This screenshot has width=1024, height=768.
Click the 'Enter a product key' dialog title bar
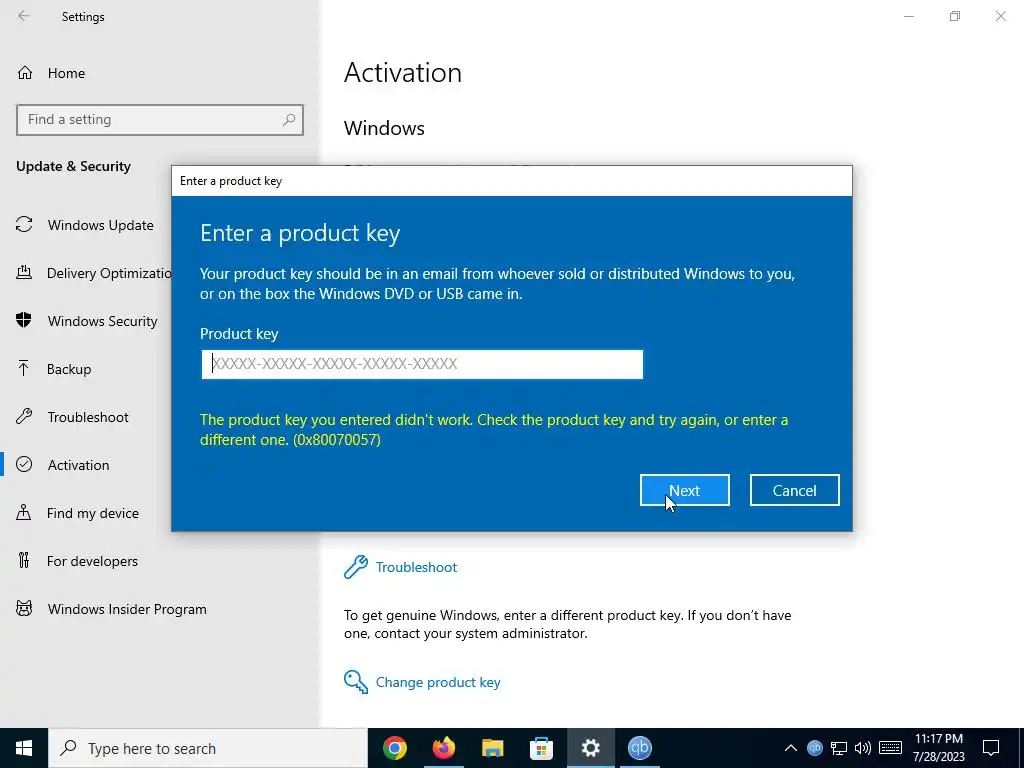pyautogui.click(x=511, y=181)
